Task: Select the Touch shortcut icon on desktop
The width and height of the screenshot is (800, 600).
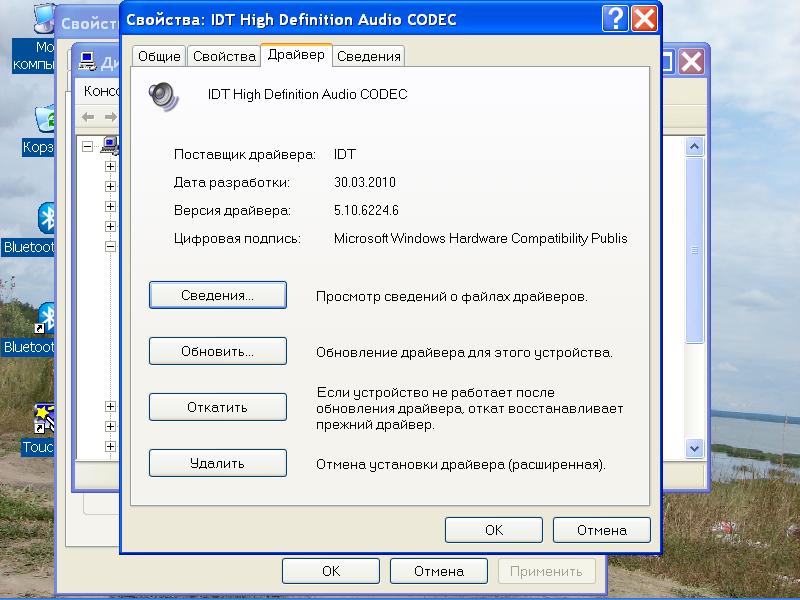Action: tap(42, 418)
